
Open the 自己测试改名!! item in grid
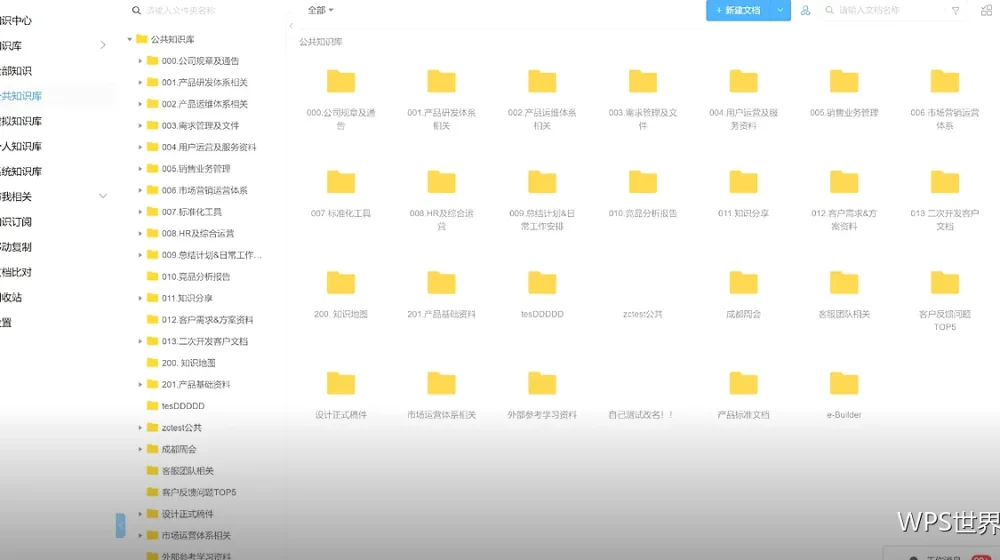pyautogui.click(x=641, y=415)
